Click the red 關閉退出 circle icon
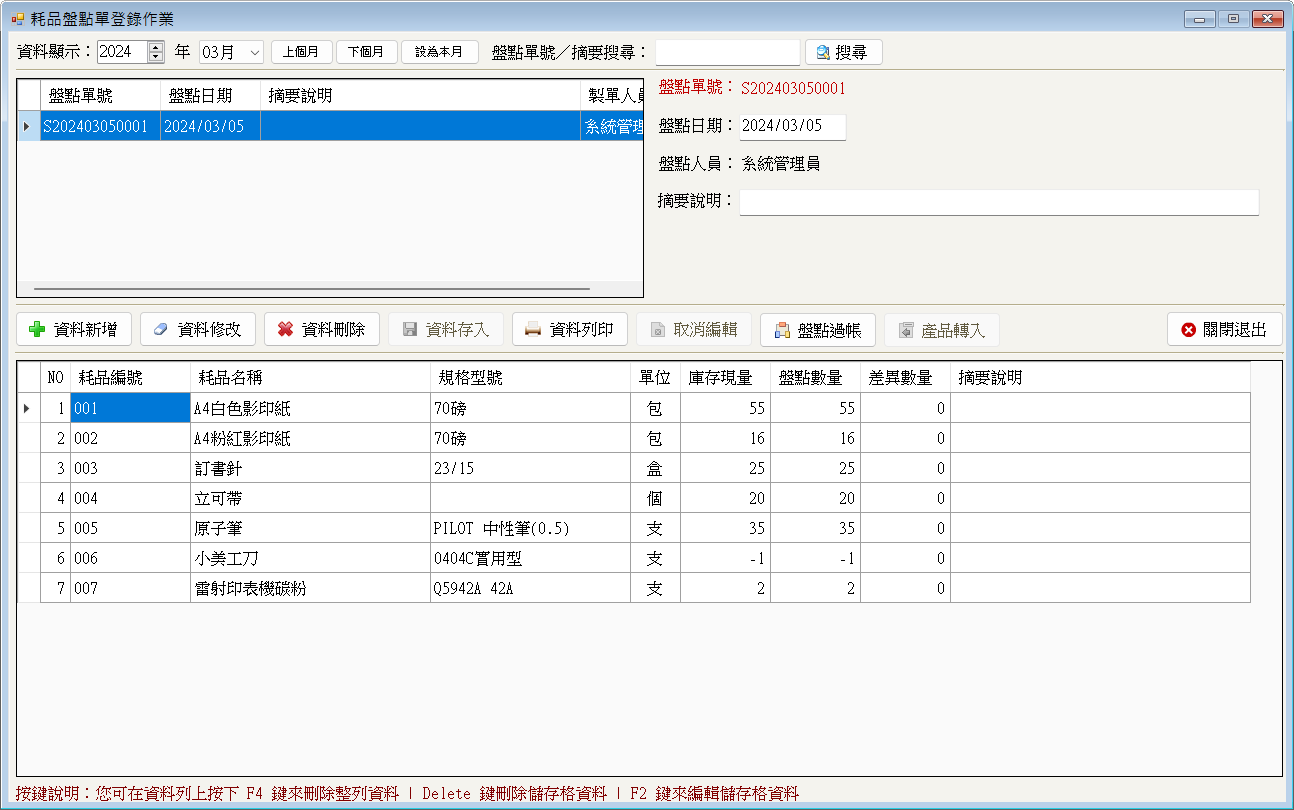Screen dimensions: 1294x810 click(x=1188, y=329)
